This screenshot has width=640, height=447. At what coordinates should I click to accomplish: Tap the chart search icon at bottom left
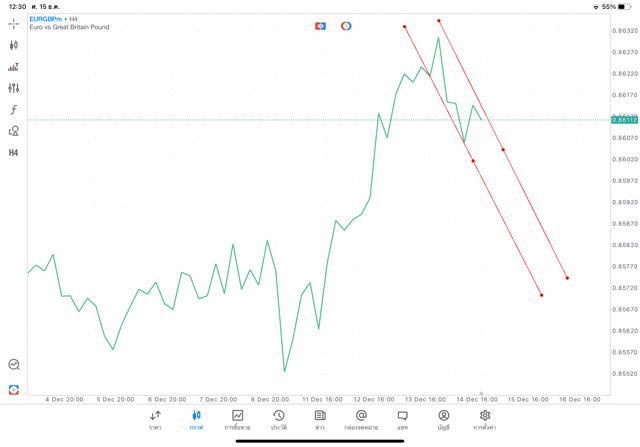(13, 365)
